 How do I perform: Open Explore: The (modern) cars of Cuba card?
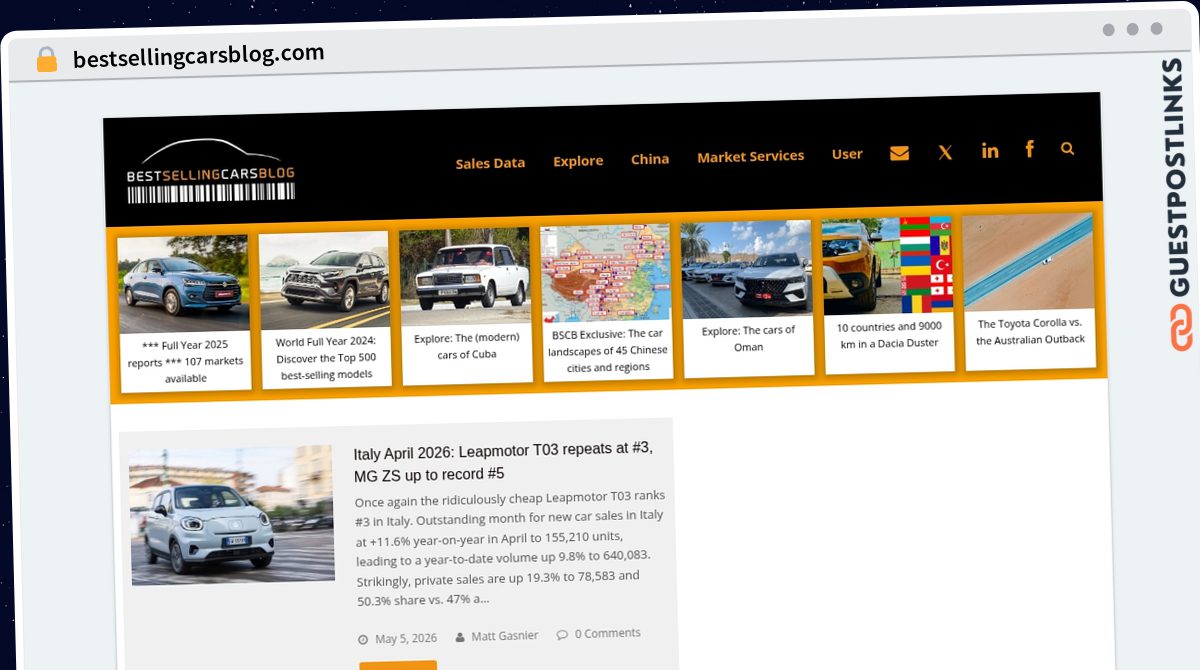[x=466, y=306]
